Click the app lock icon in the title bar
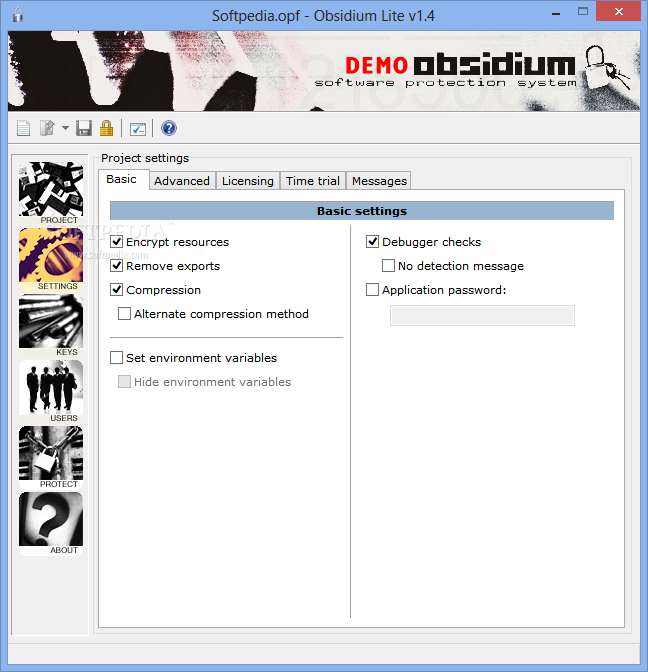 pyautogui.click(x=18, y=15)
